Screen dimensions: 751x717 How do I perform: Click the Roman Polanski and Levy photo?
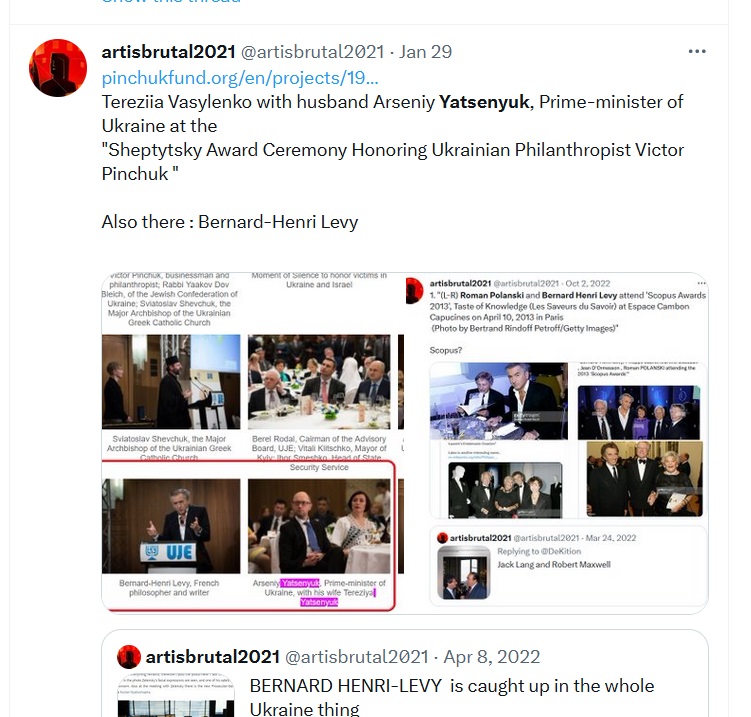[499, 401]
